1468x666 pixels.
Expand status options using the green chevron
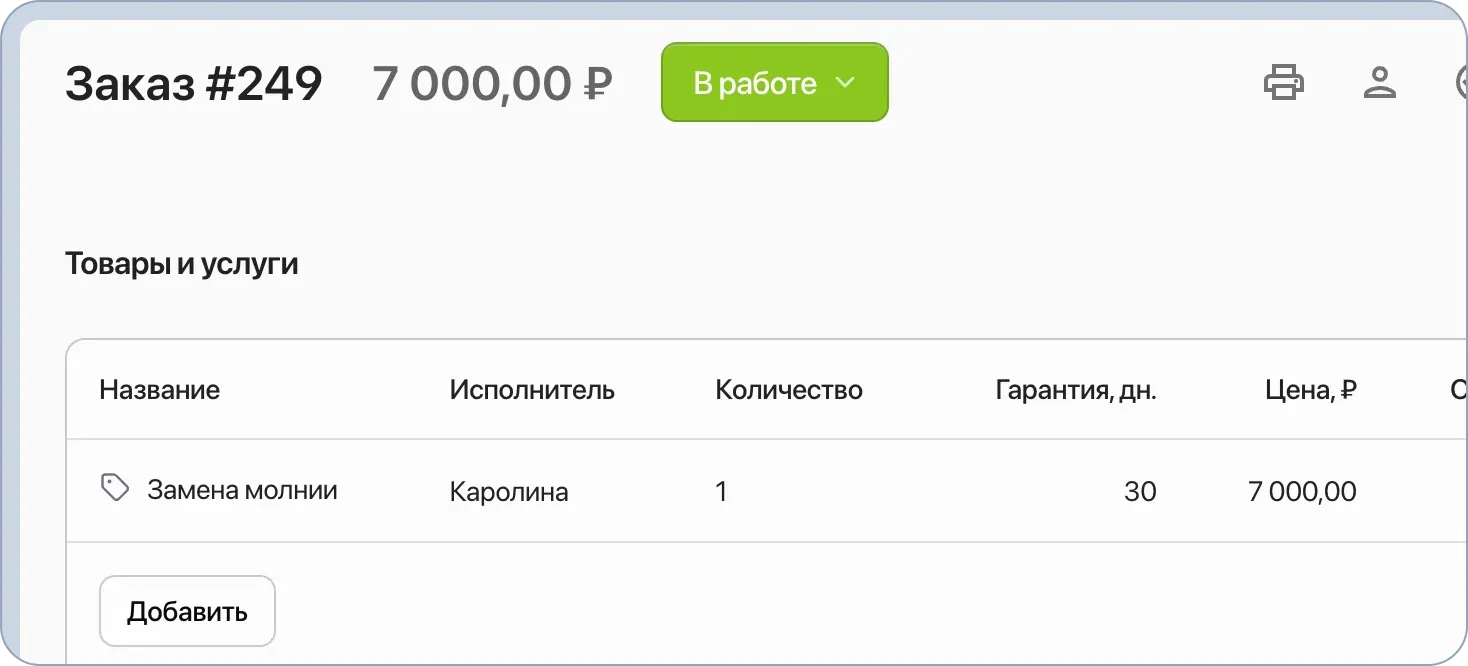pos(845,83)
